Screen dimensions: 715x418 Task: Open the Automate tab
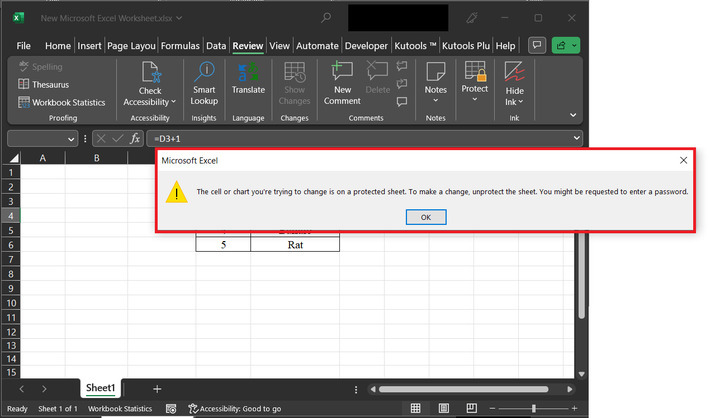click(317, 46)
